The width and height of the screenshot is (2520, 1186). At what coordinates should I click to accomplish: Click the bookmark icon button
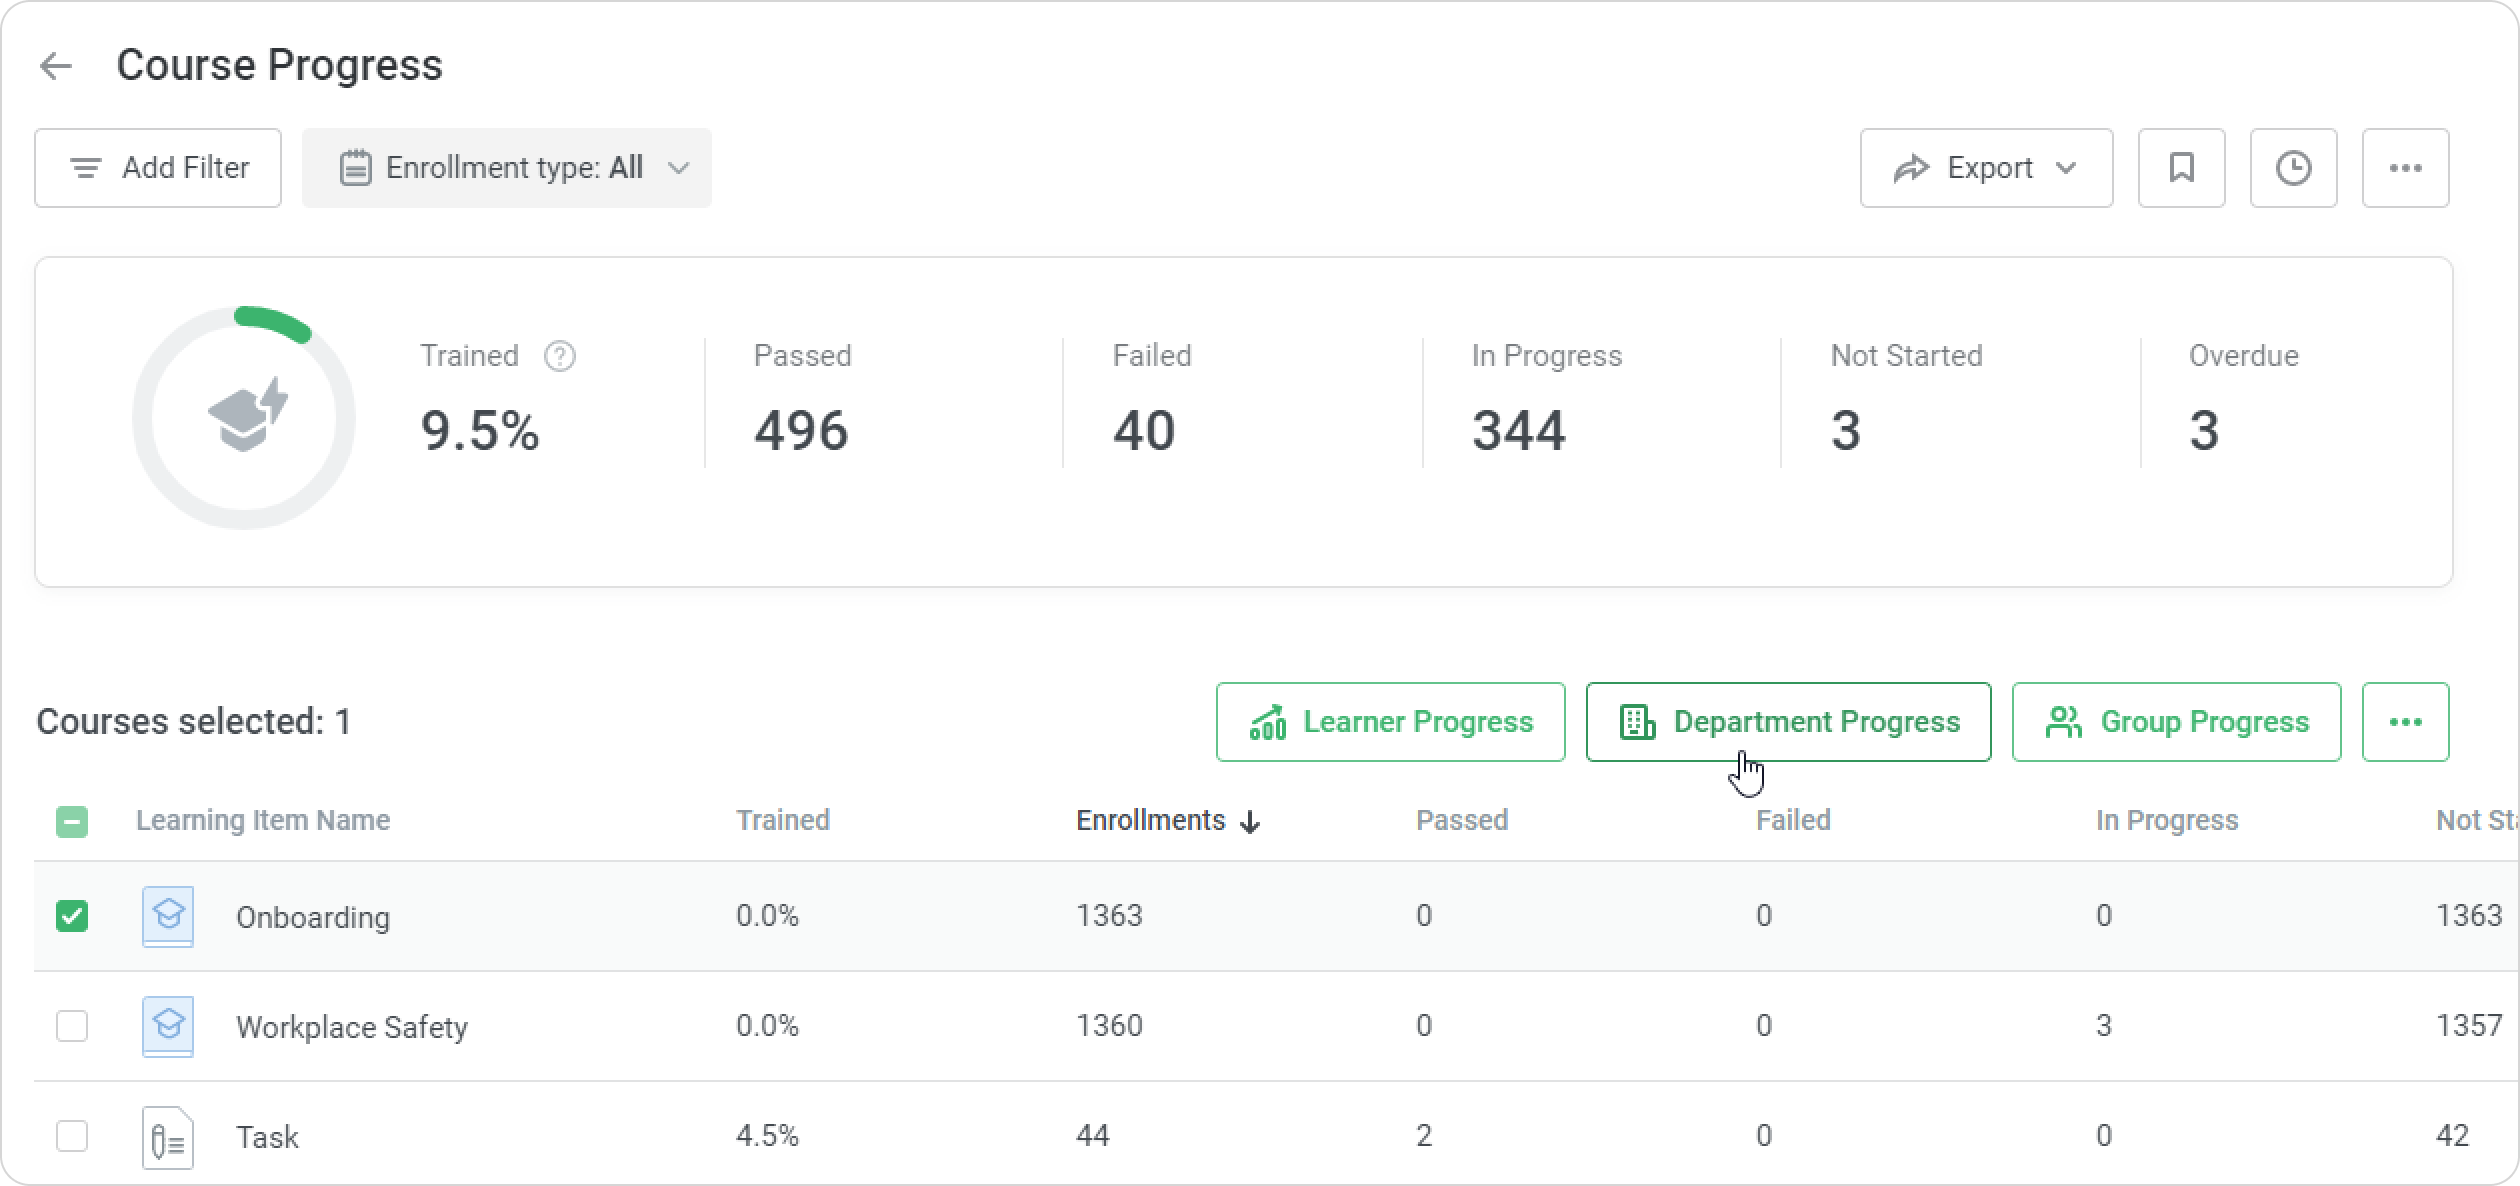(x=2181, y=168)
